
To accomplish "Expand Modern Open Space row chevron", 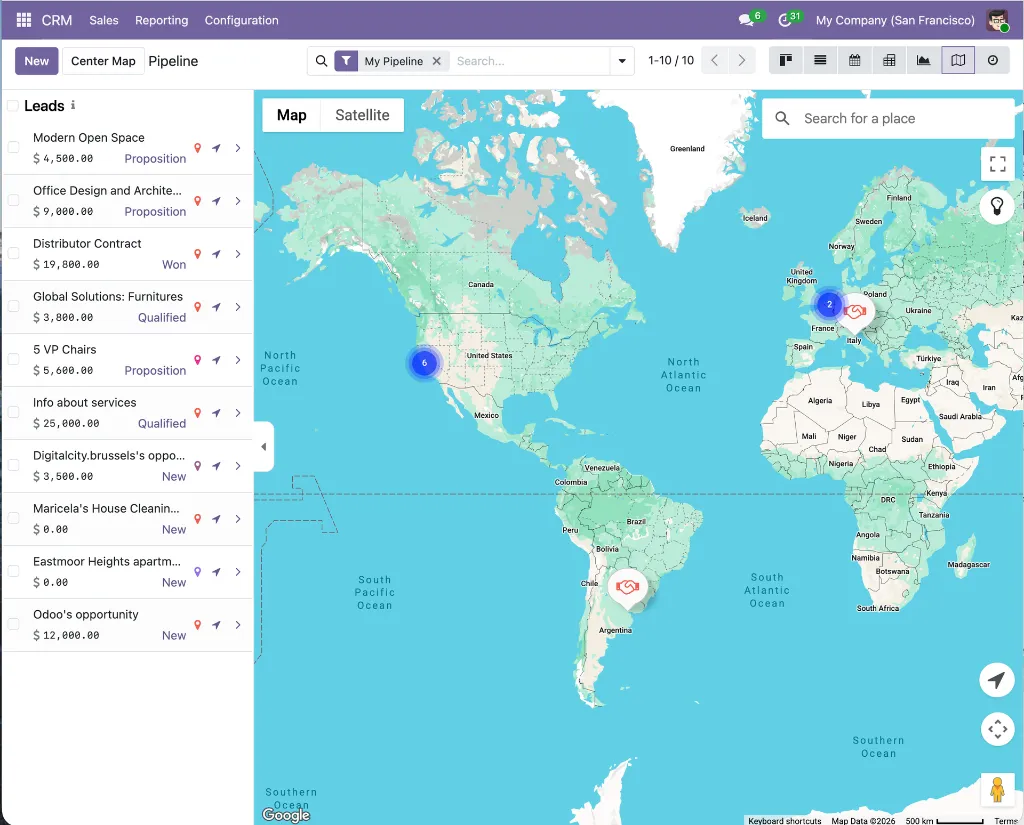I will (238, 148).
